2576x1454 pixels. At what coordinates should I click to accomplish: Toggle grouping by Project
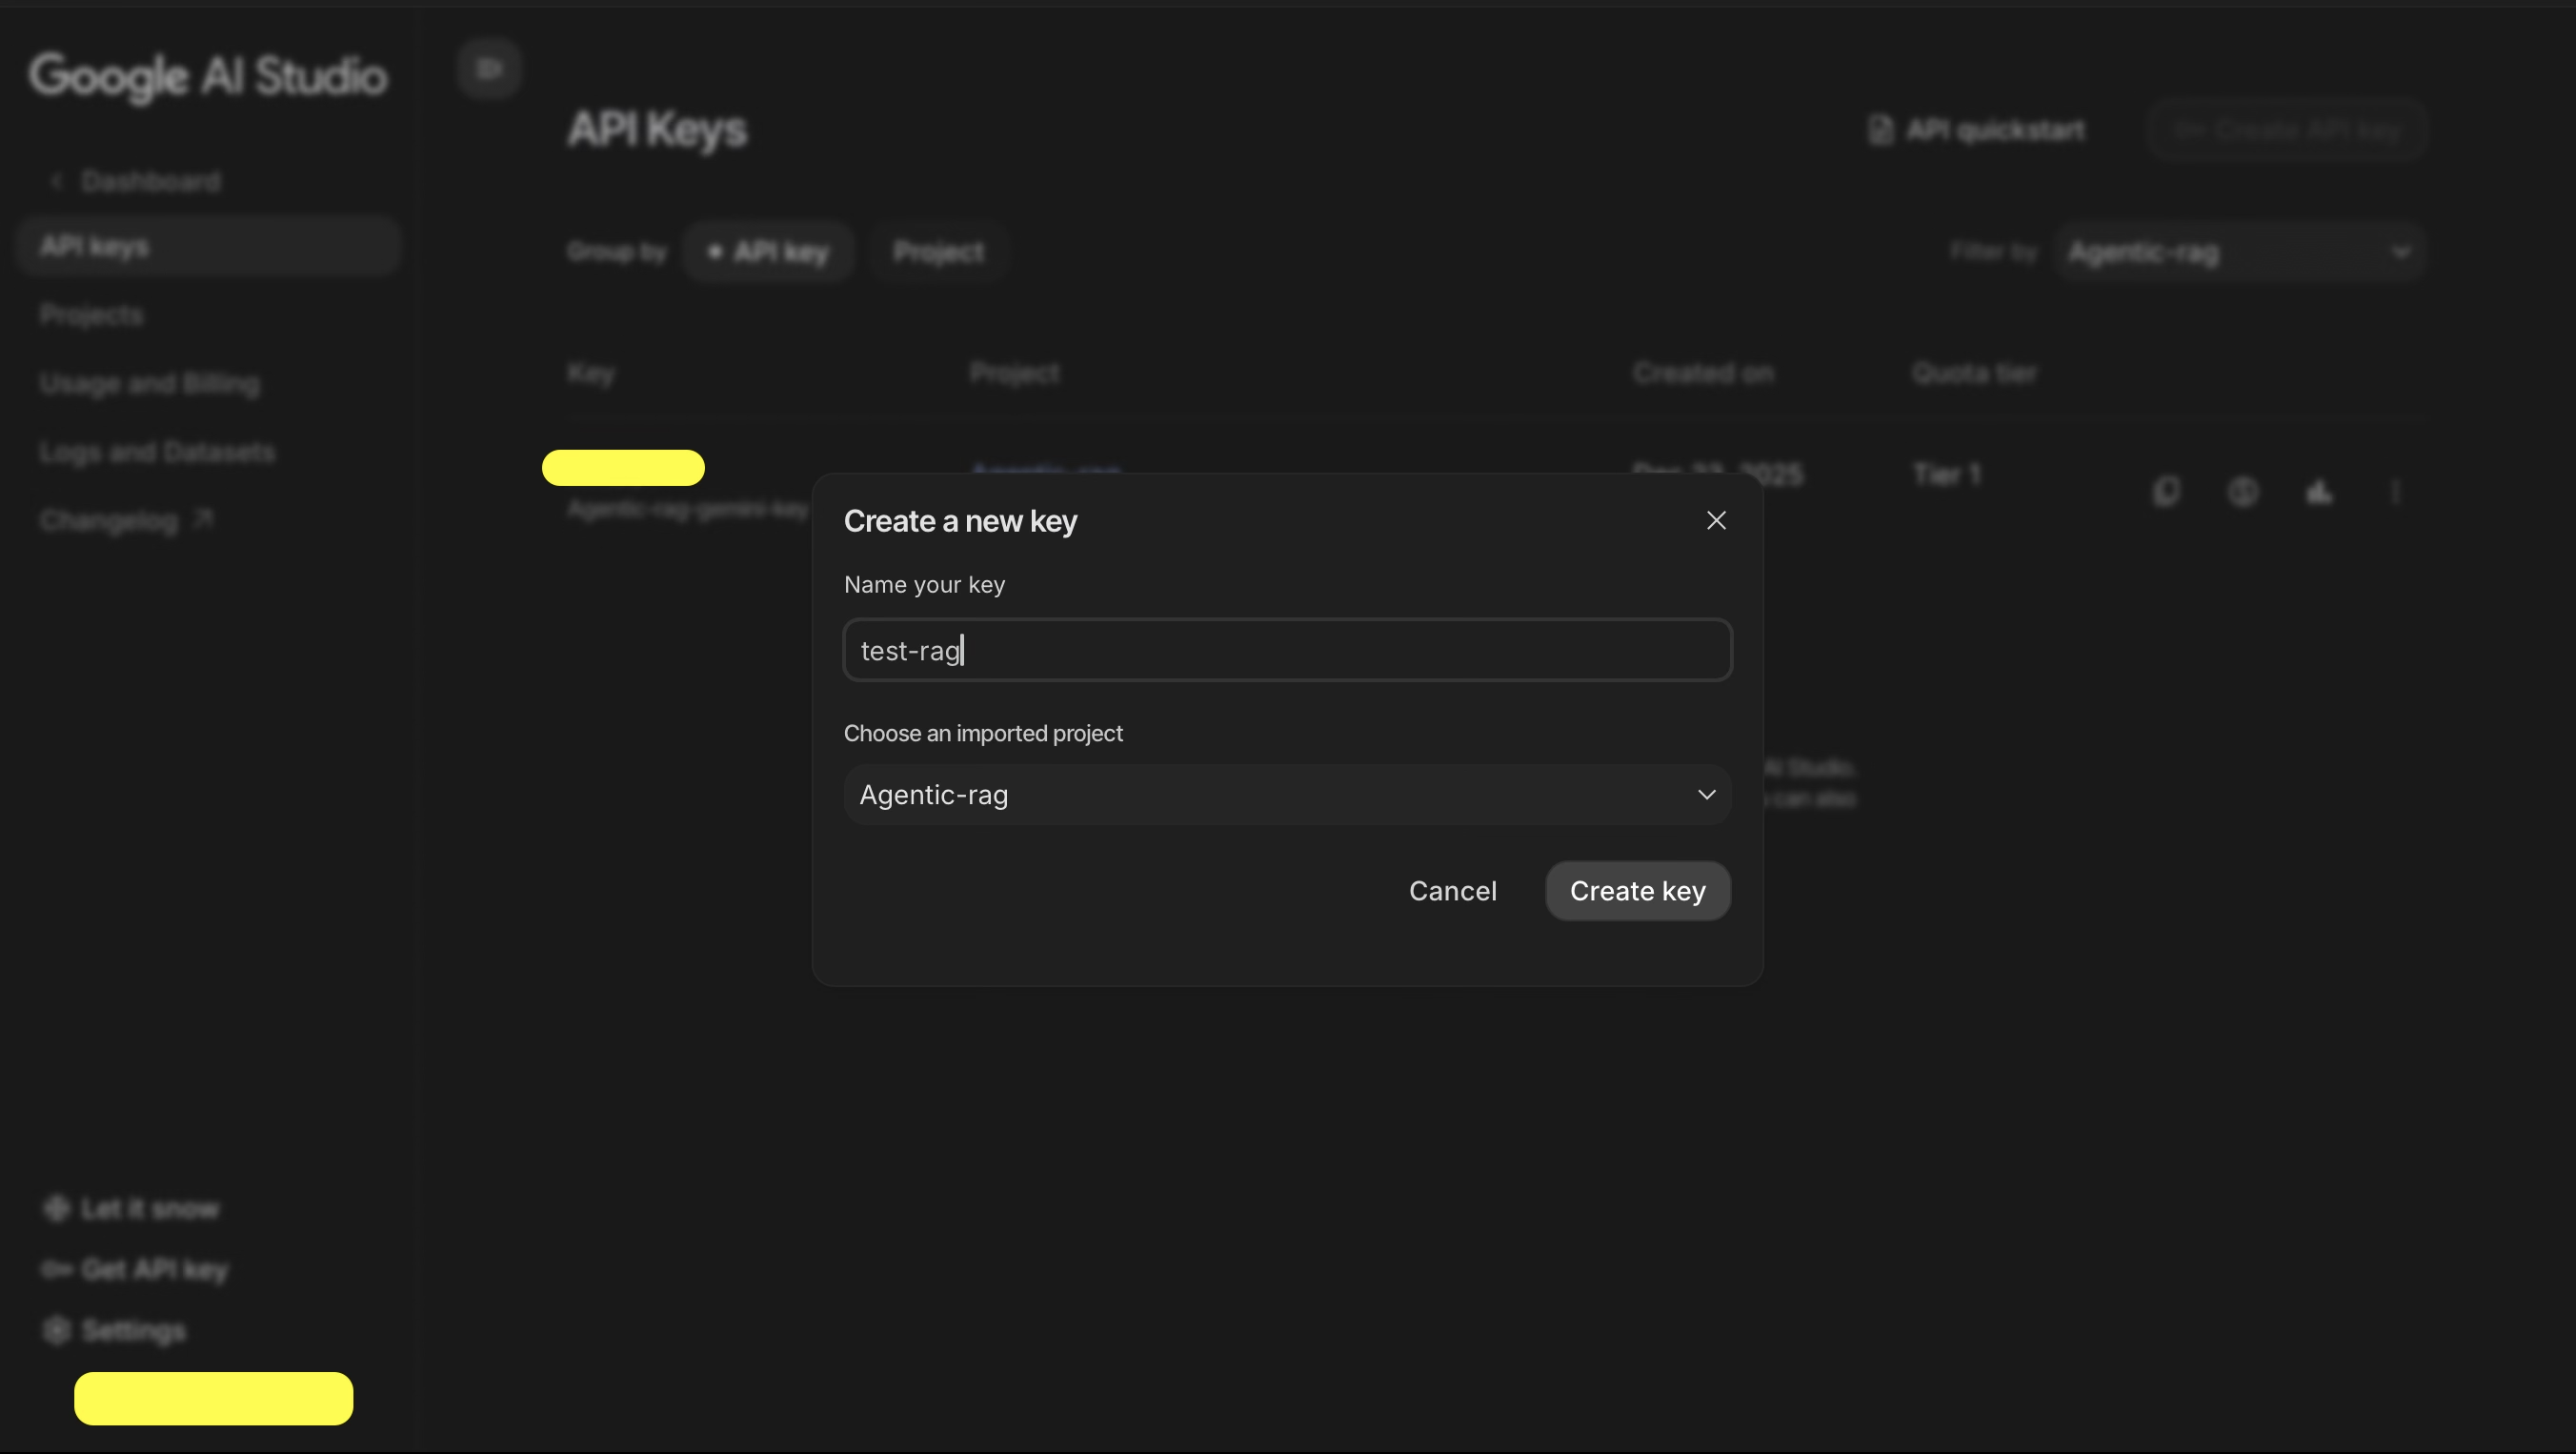(938, 251)
